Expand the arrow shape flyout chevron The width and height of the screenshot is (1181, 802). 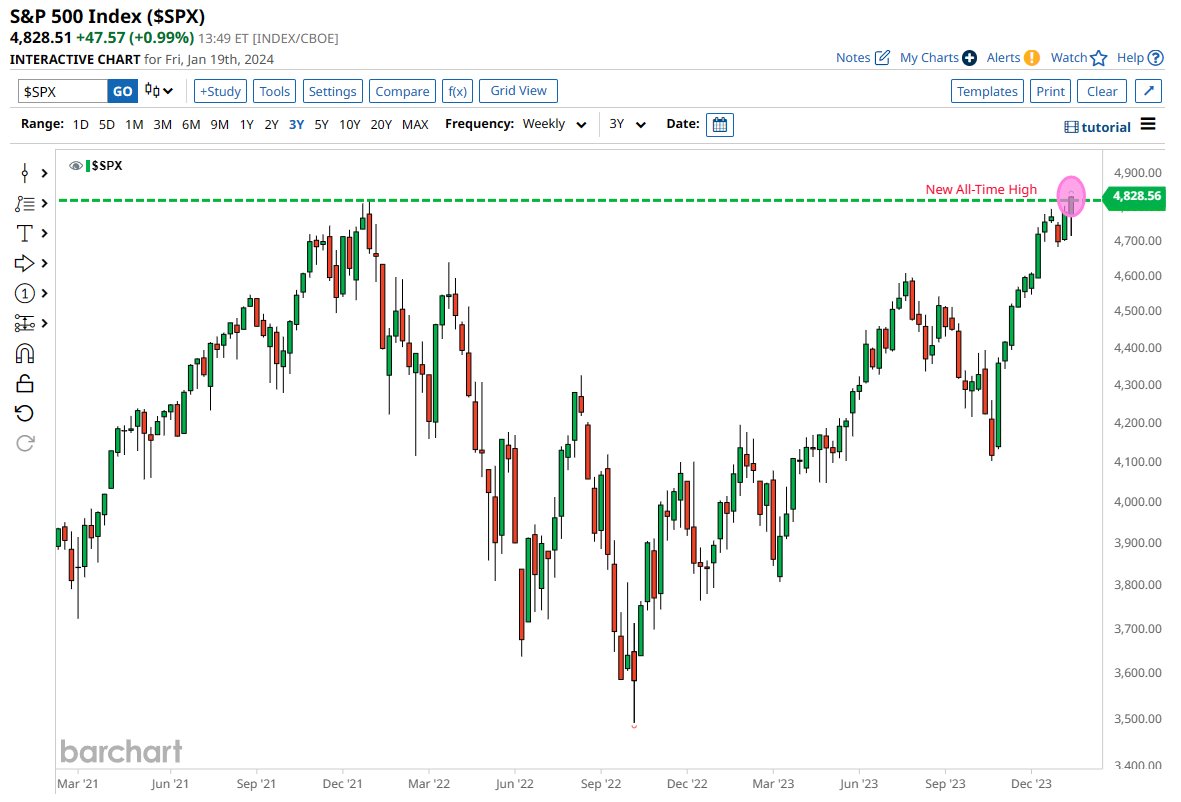44,263
